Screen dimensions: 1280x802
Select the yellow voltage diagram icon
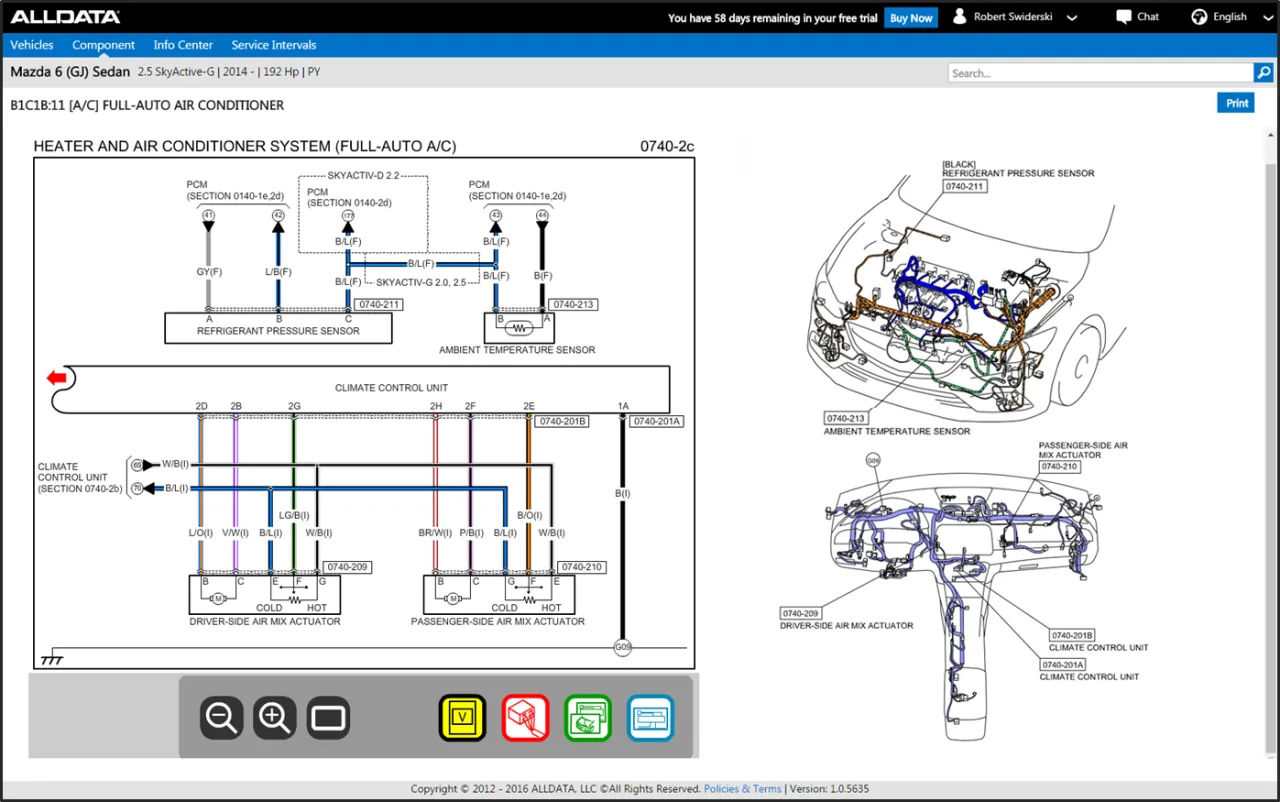[462, 718]
